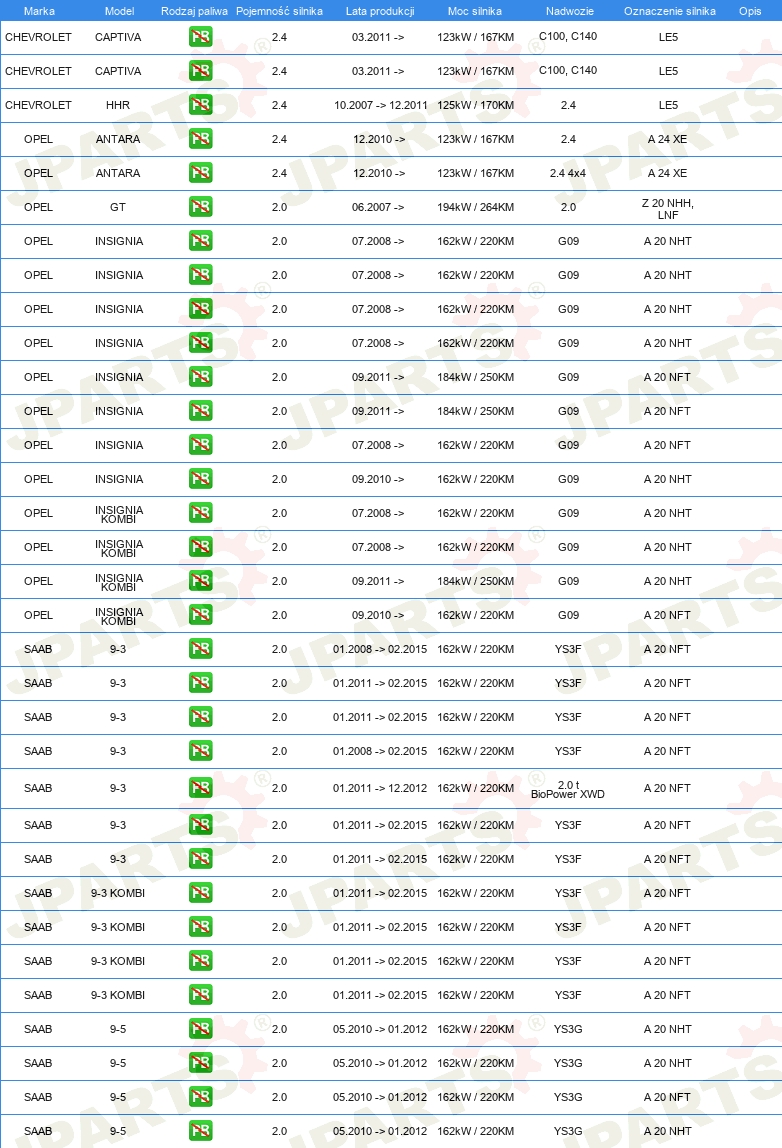782x1148 pixels.
Task: Click the 'Z 20 NHH, LNF' engine code cell
Action: click(x=668, y=209)
